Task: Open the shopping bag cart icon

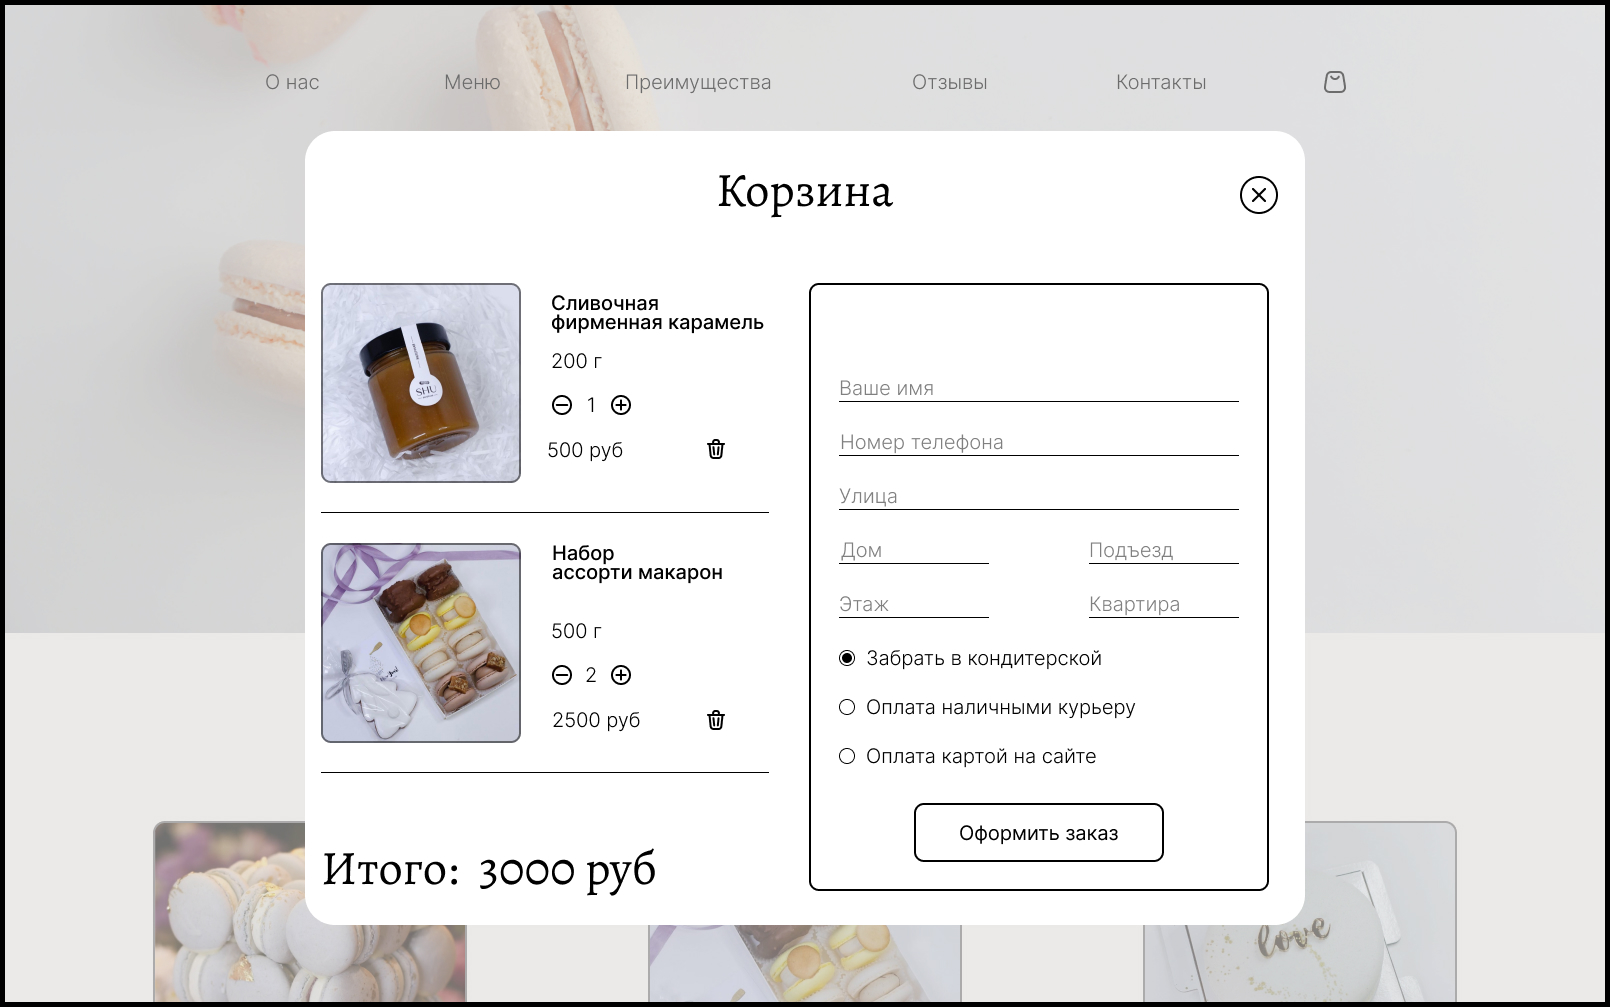Action: coord(1335,82)
